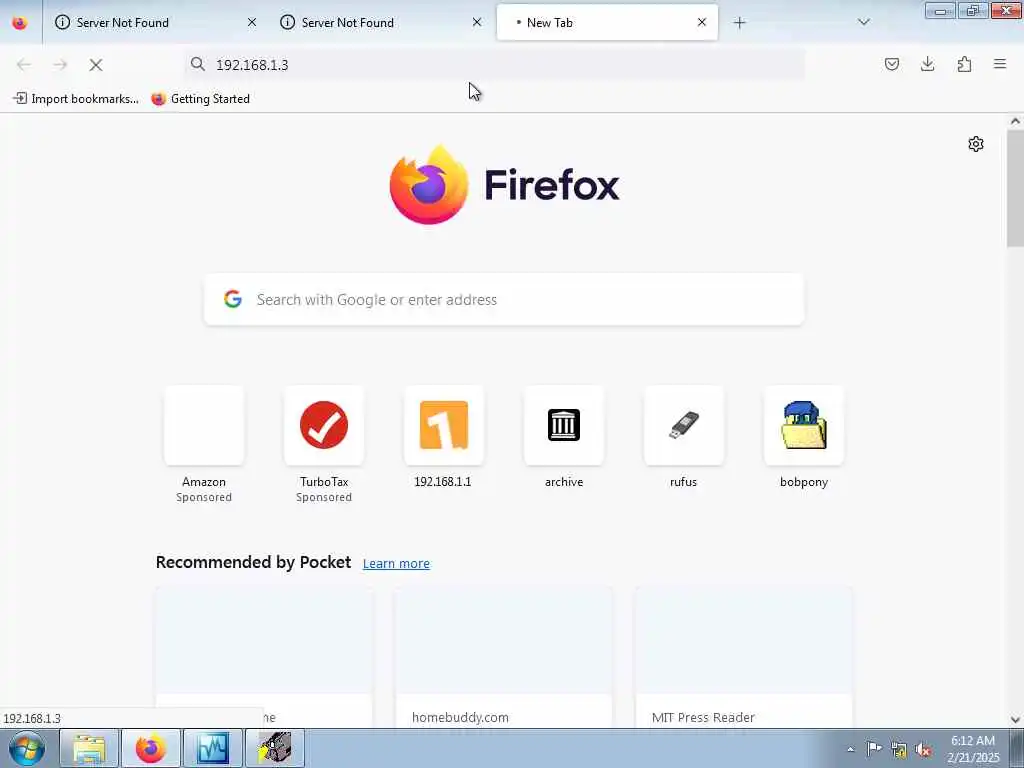Open the Extensions puzzle icon

(964, 64)
